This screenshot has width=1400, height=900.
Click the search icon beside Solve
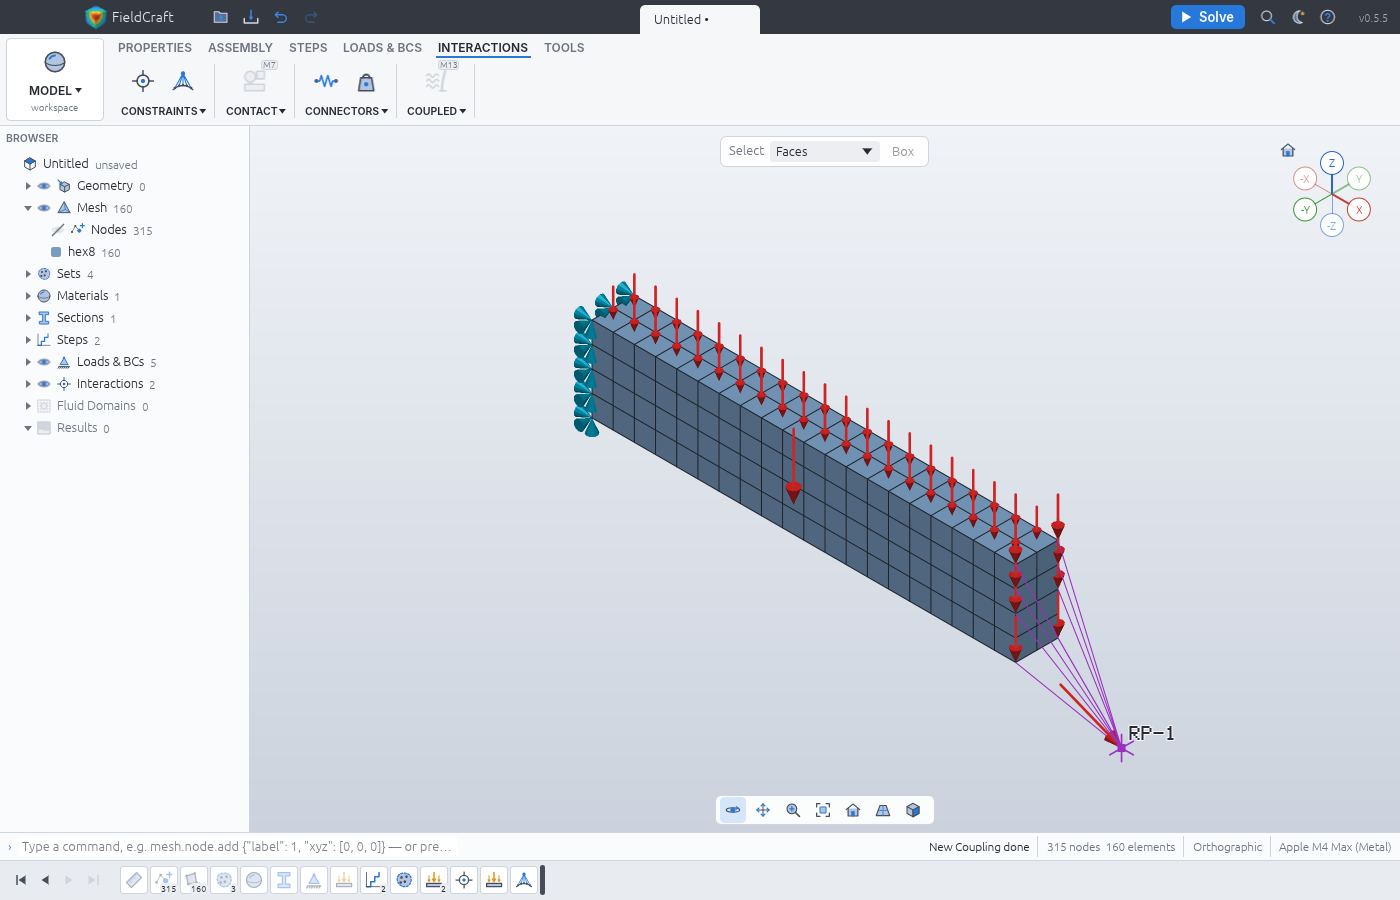(1268, 17)
